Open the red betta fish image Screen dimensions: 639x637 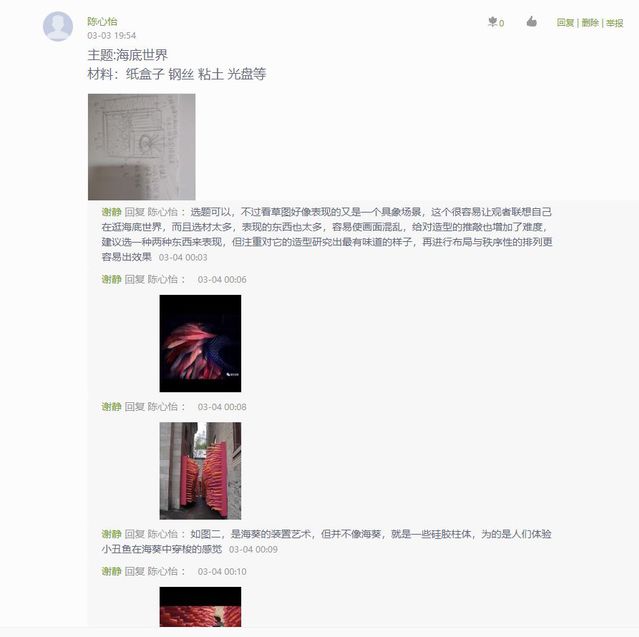tap(200, 343)
